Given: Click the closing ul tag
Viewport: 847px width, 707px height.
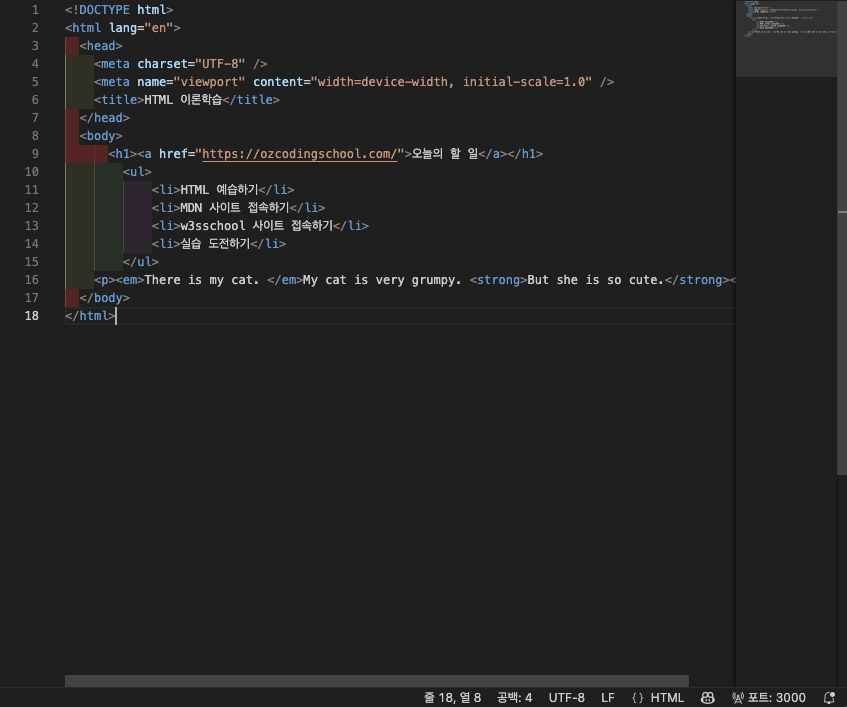Looking at the screenshot, I should pos(140,262).
